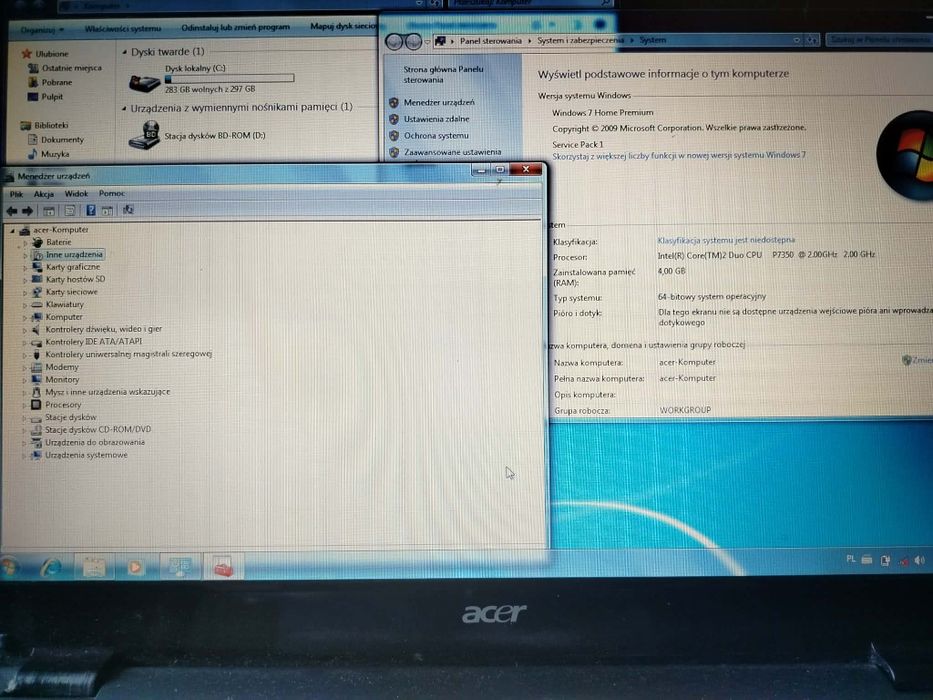Open the Akcja menu
The width and height of the screenshot is (933, 700).
[x=43, y=194]
